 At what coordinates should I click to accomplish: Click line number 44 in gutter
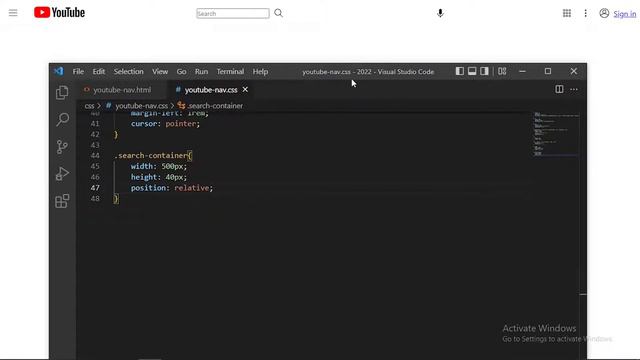point(95,156)
